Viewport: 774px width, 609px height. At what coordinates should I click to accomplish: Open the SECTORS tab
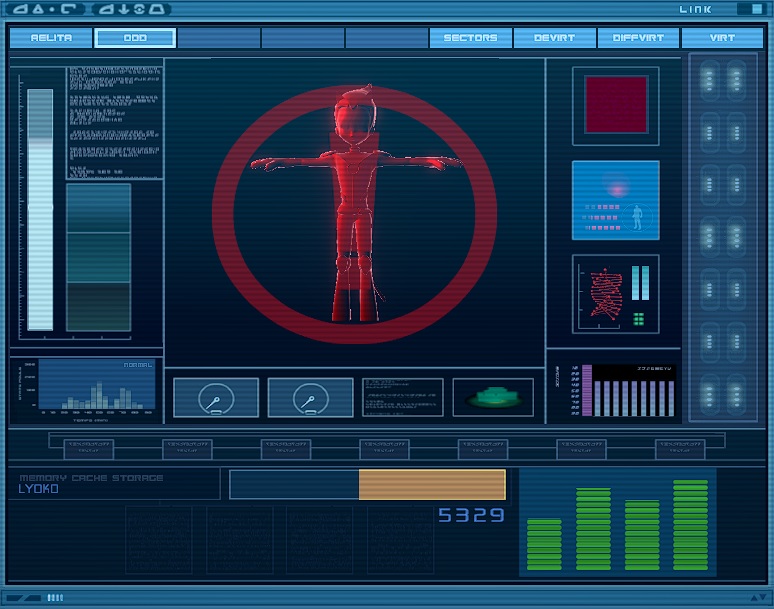[470, 38]
